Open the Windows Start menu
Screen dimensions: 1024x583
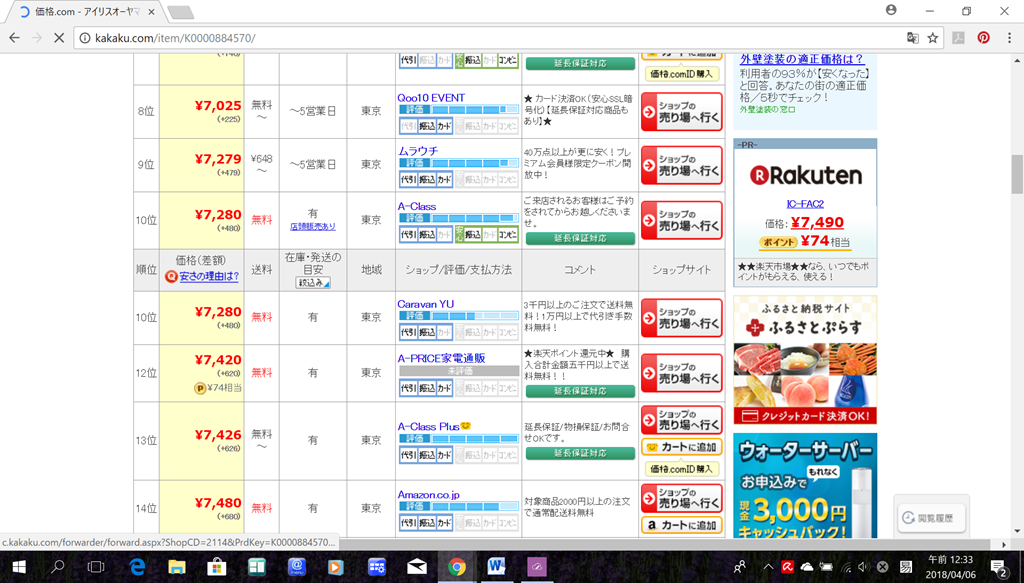[18, 567]
